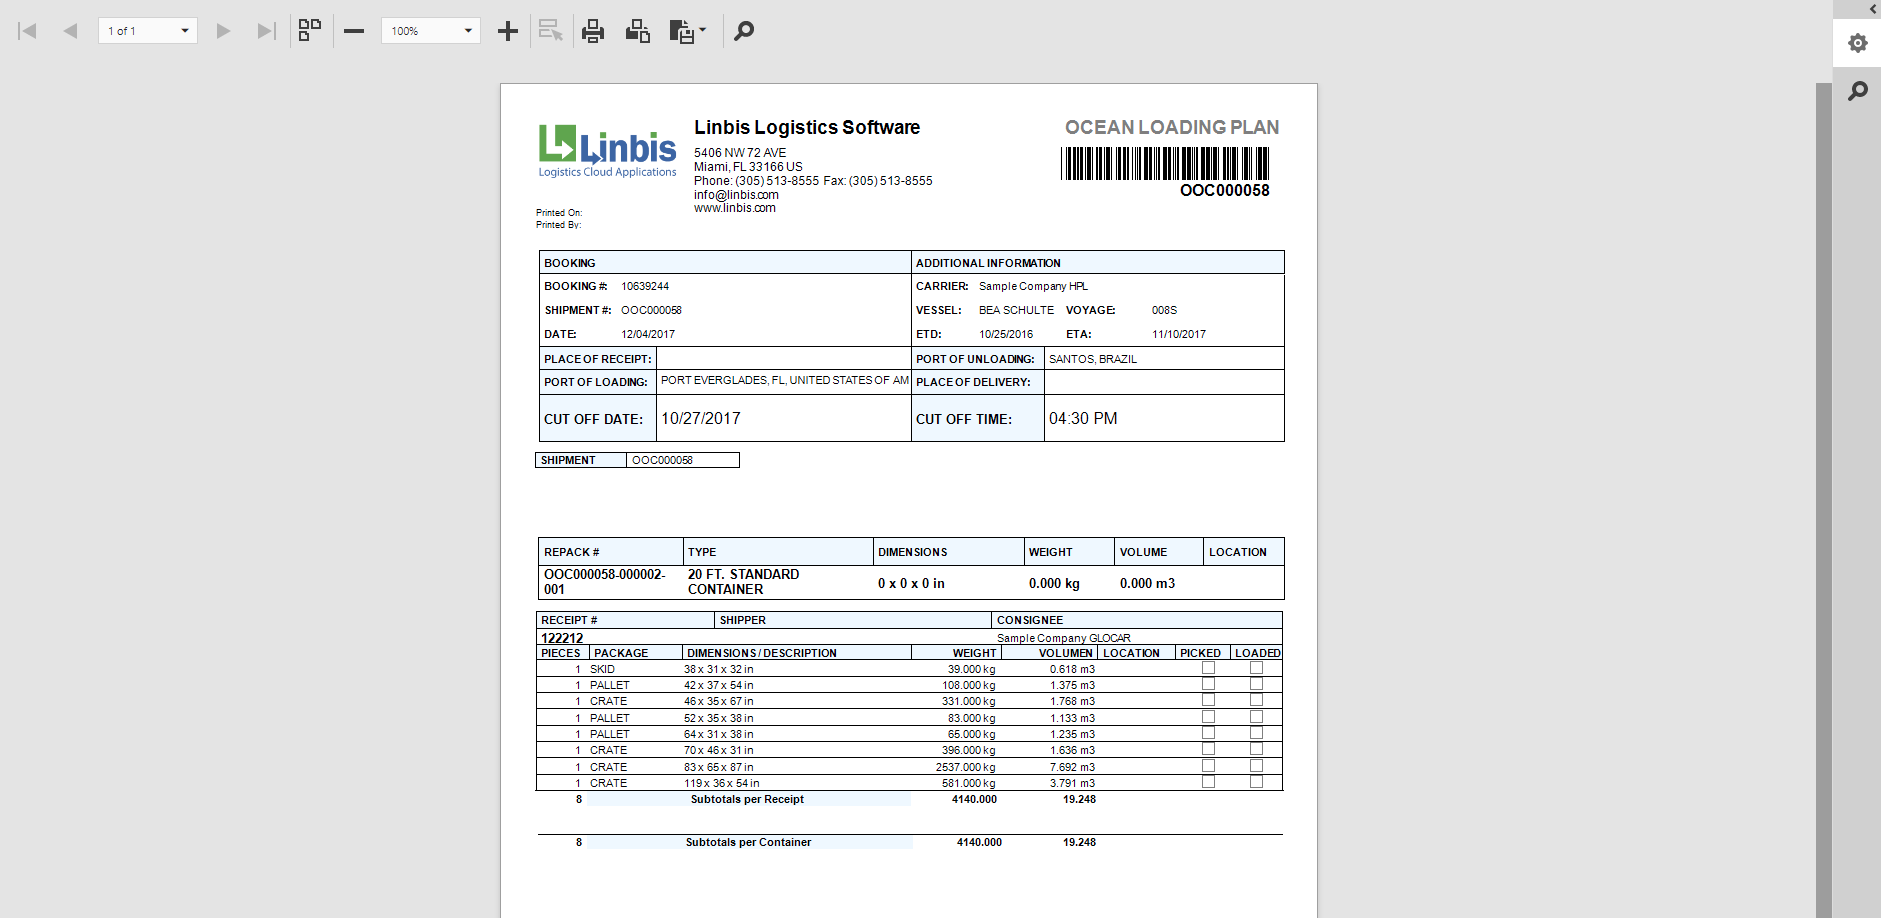Click carrier 'Sample Company HPL'
The image size is (1881, 918).
(x=1033, y=286)
